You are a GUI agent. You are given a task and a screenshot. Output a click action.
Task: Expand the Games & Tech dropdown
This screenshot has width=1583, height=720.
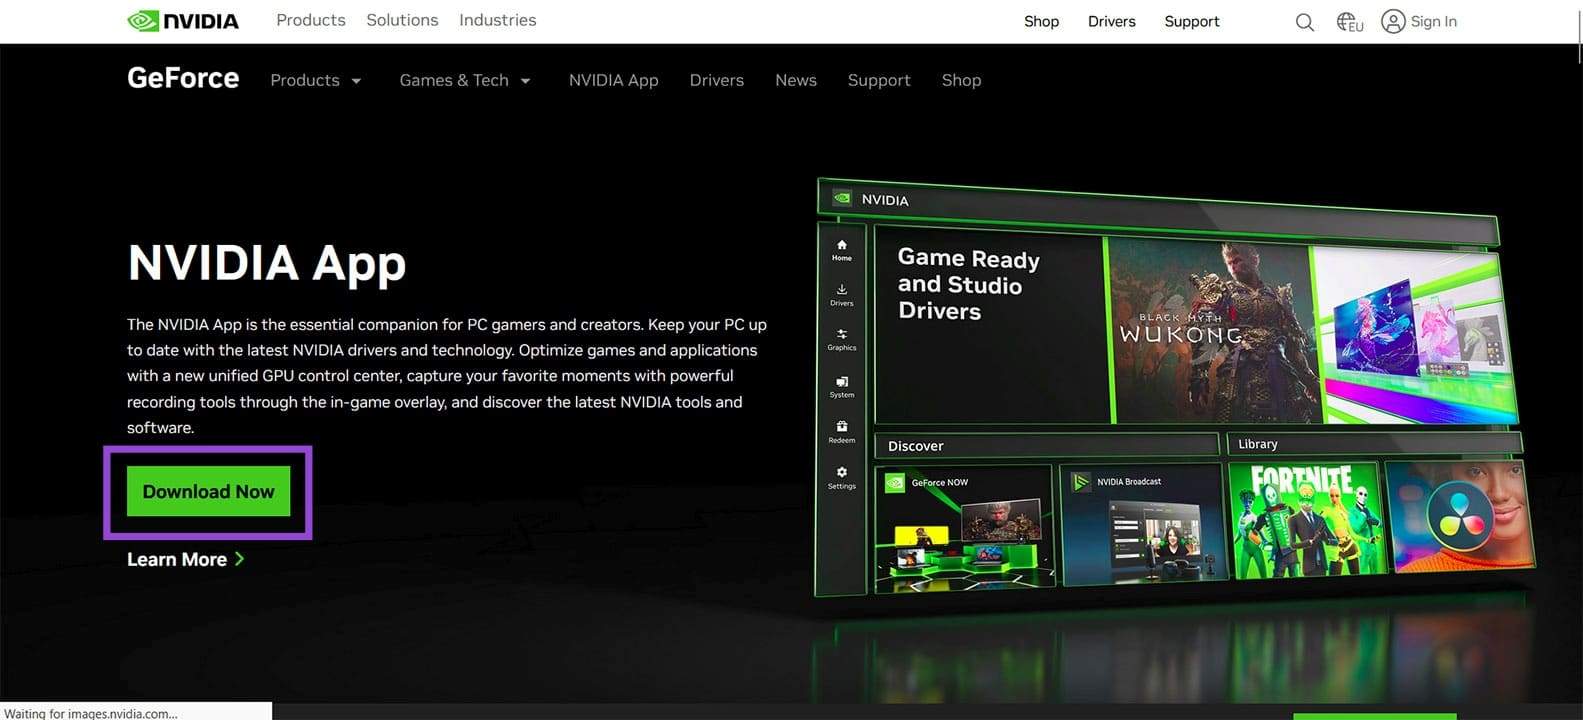tap(465, 80)
